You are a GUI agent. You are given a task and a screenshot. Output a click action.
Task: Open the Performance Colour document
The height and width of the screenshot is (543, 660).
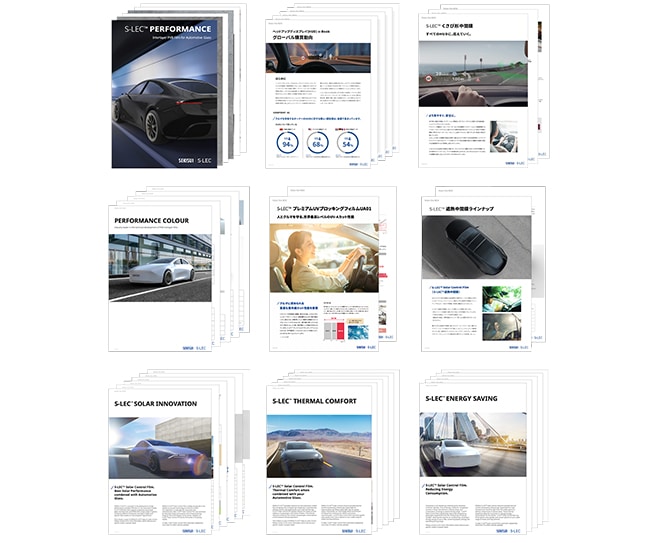160,278
